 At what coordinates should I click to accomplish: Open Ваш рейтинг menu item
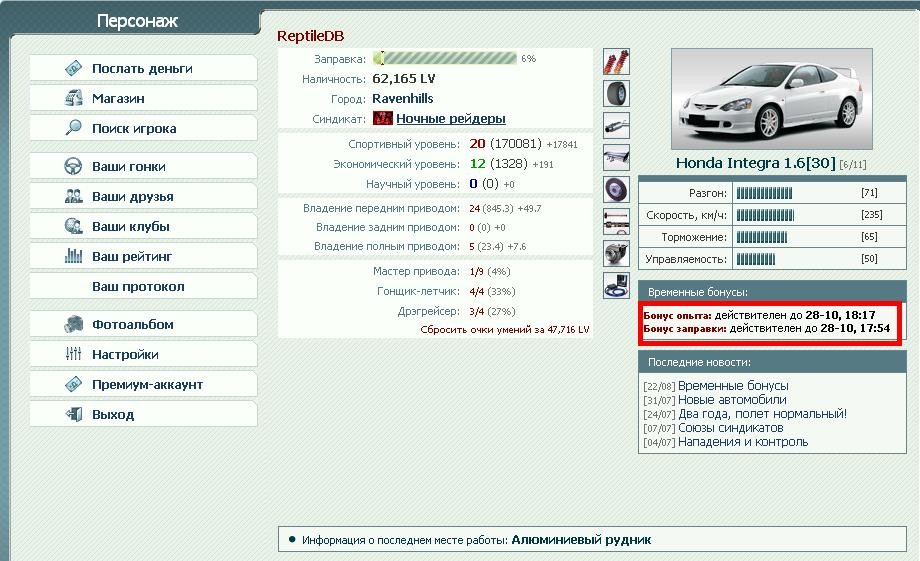(x=143, y=256)
